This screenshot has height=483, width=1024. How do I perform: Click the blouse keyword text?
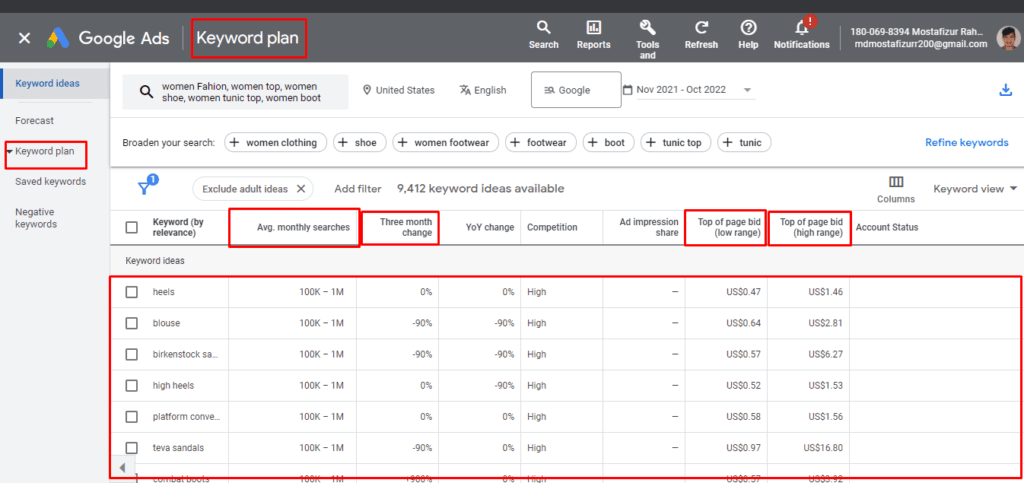point(166,323)
